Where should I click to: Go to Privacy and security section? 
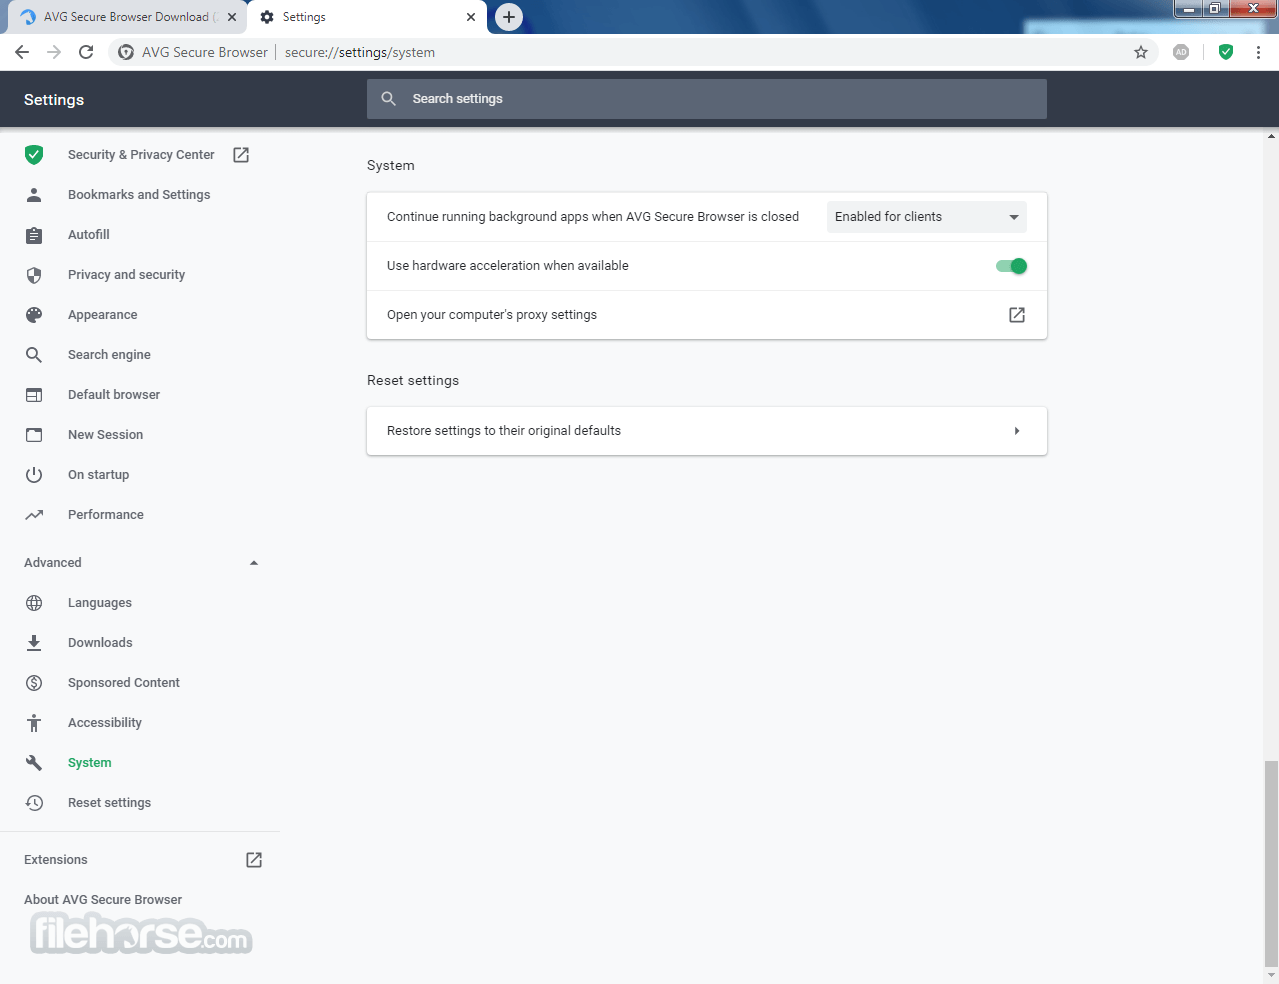point(126,275)
